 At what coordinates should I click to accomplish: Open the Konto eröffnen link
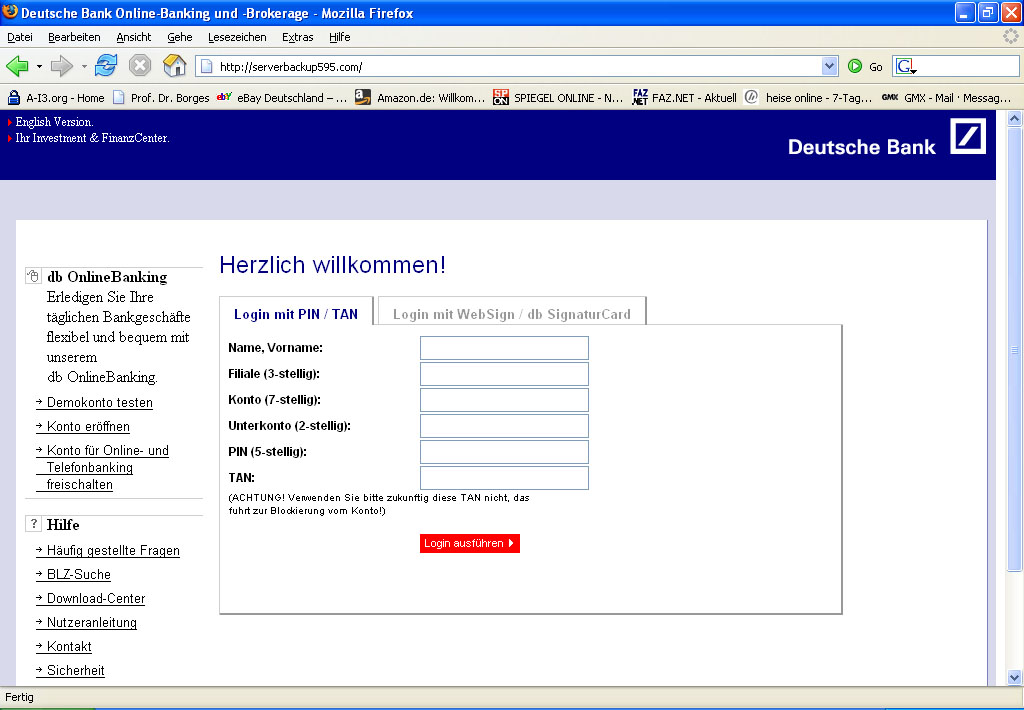88,427
